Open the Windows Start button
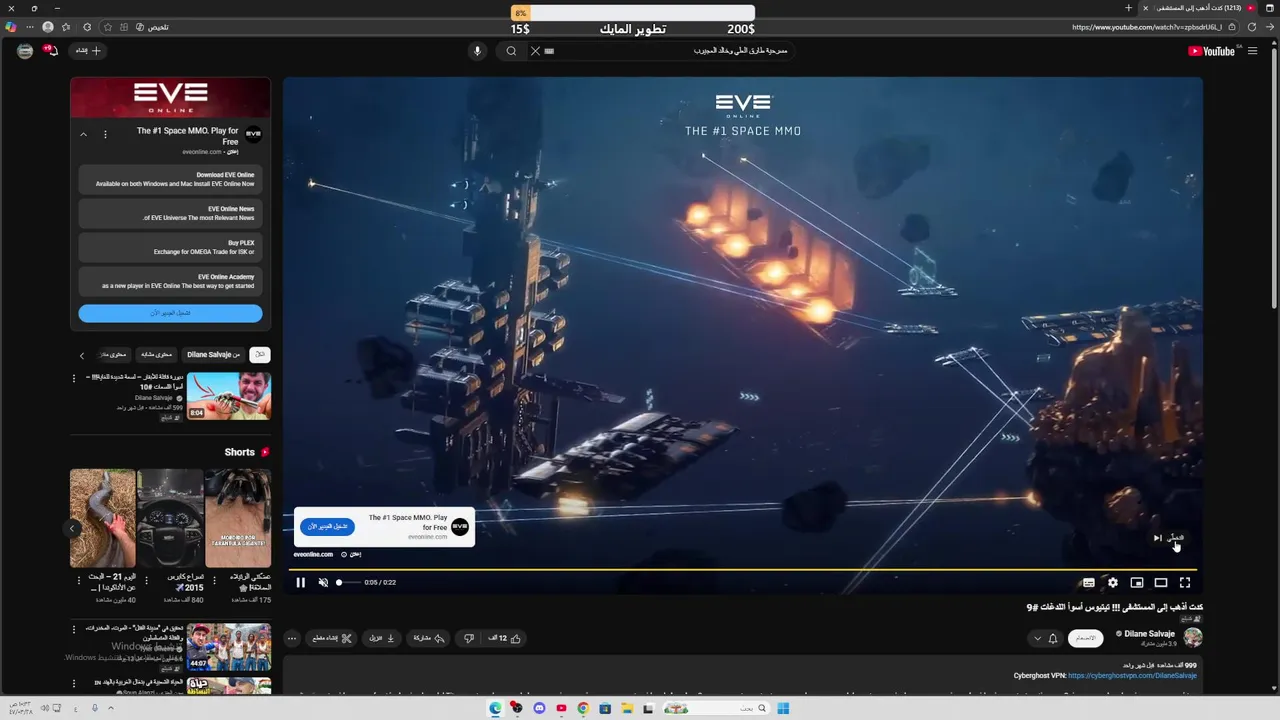Screen dimensions: 1280x720 click(x=783, y=708)
